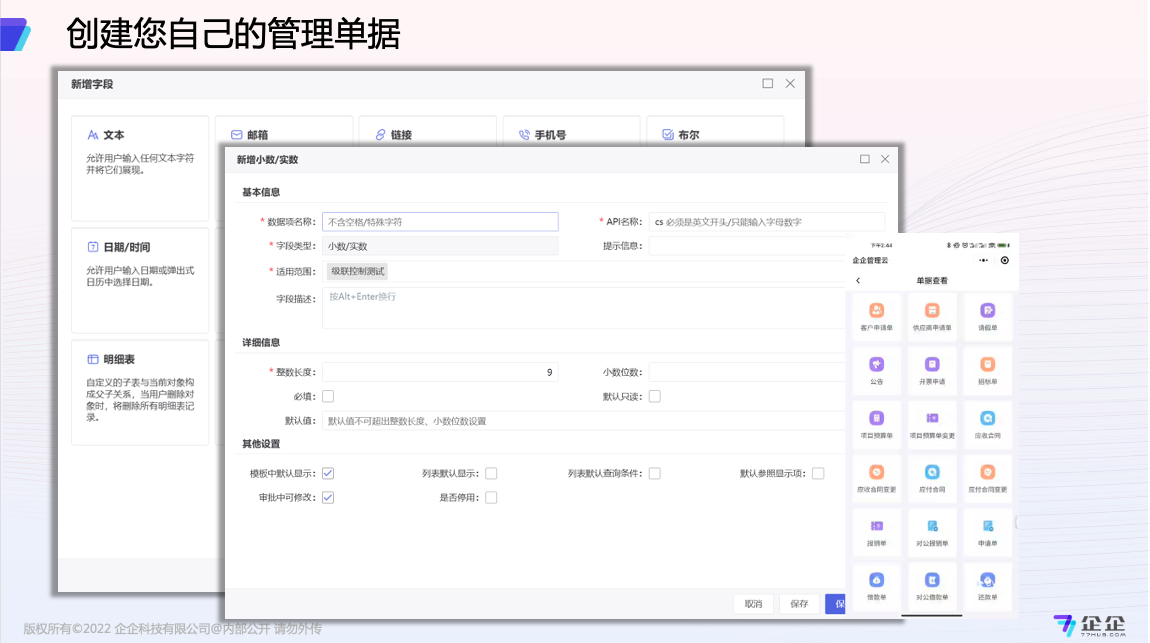Select the 文本 field type card

click(140, 167)
